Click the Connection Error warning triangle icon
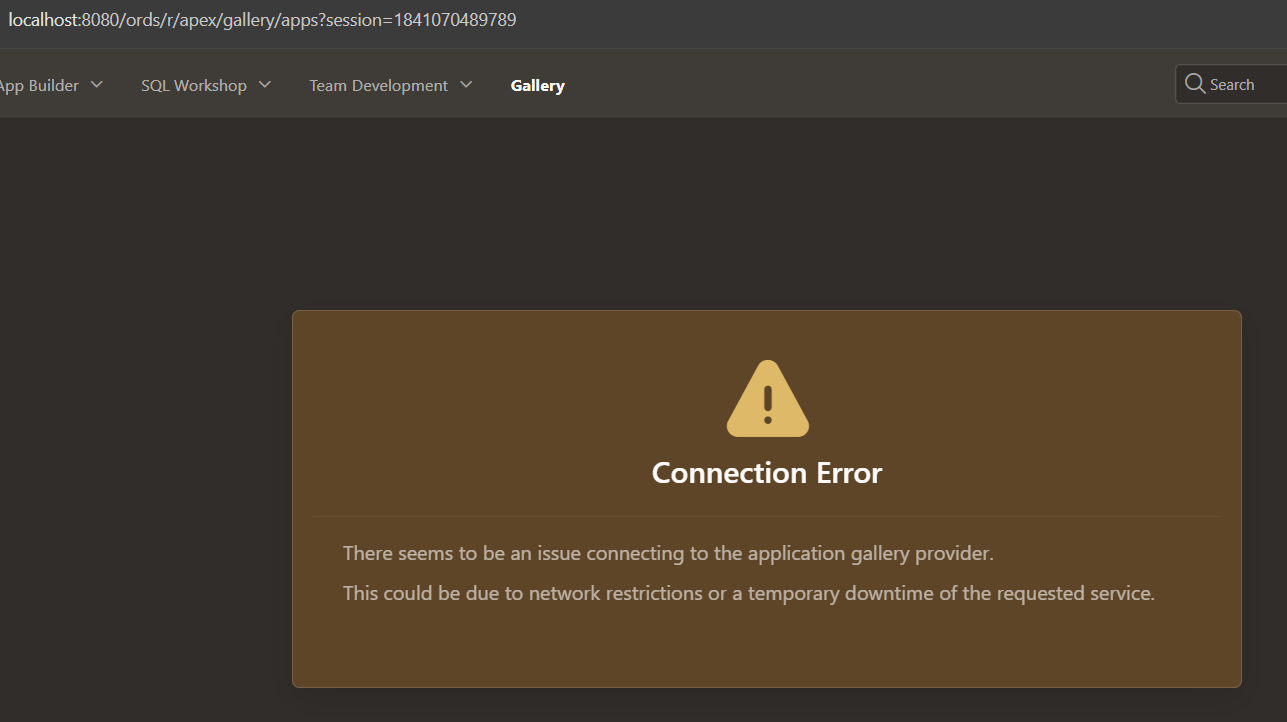Image resolution: width=1287 pixels, height=722 pixels. point(767,399)
